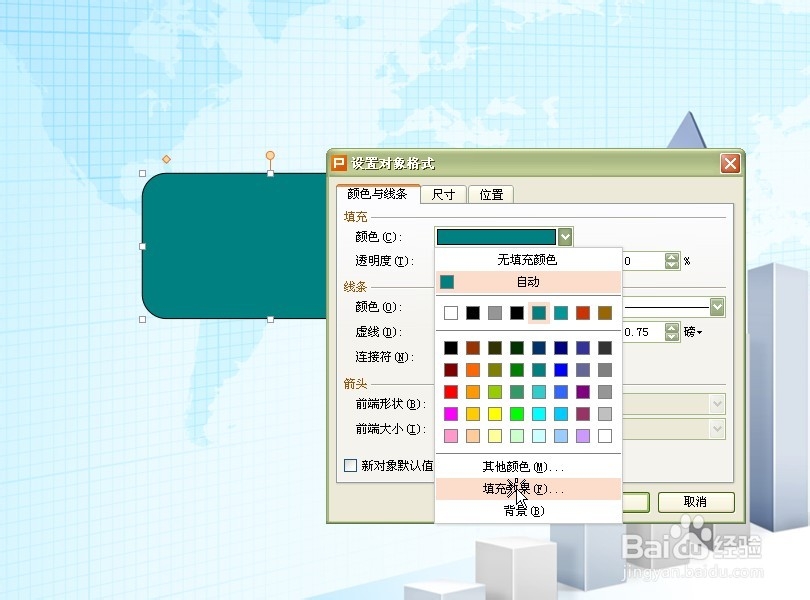This screenshot has height=600, width=810.
Task: Switch to the 尺寸 tab
Action: pos(443,195)
